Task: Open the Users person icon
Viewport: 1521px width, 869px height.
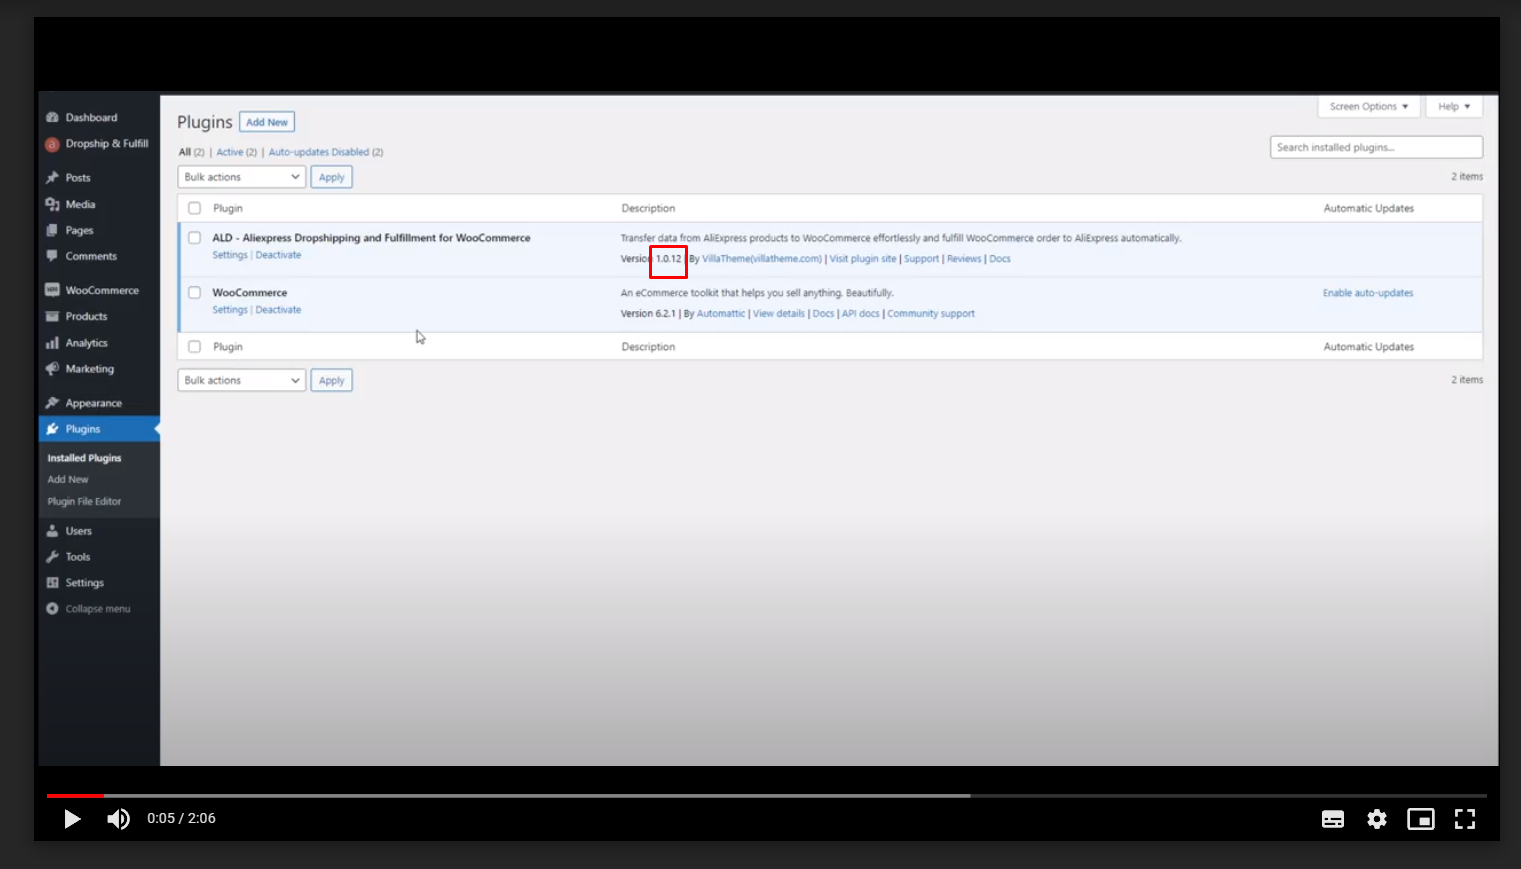Action: [52, 531]
